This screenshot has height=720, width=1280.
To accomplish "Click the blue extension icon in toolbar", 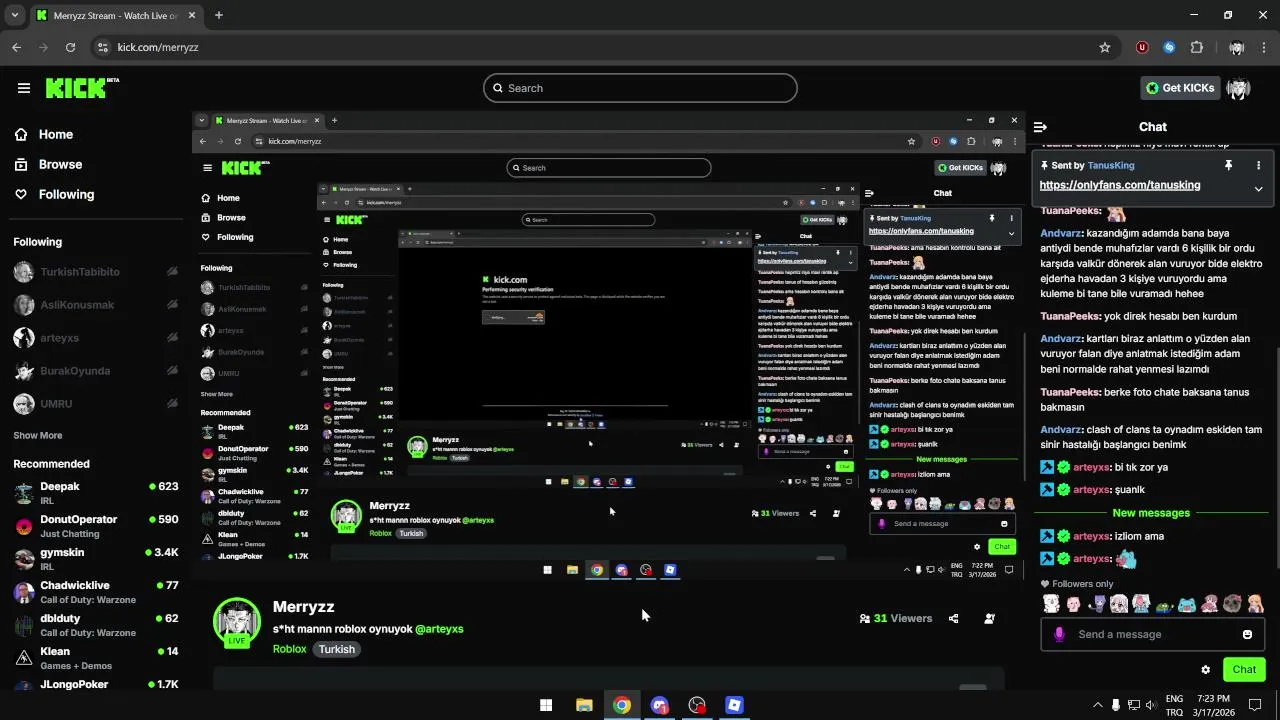I will tap(1169, 47).
